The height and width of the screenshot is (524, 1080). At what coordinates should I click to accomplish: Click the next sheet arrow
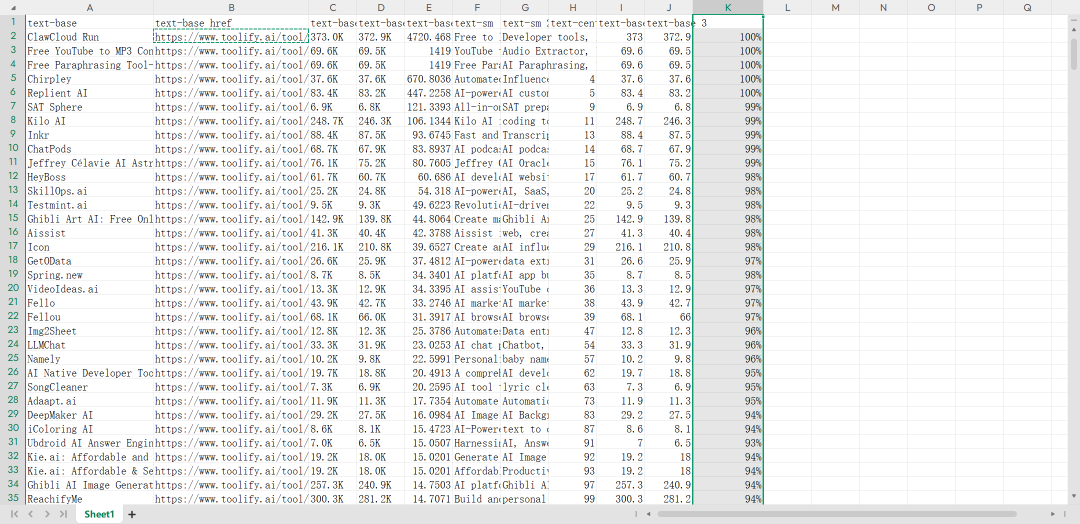[47, 514]
